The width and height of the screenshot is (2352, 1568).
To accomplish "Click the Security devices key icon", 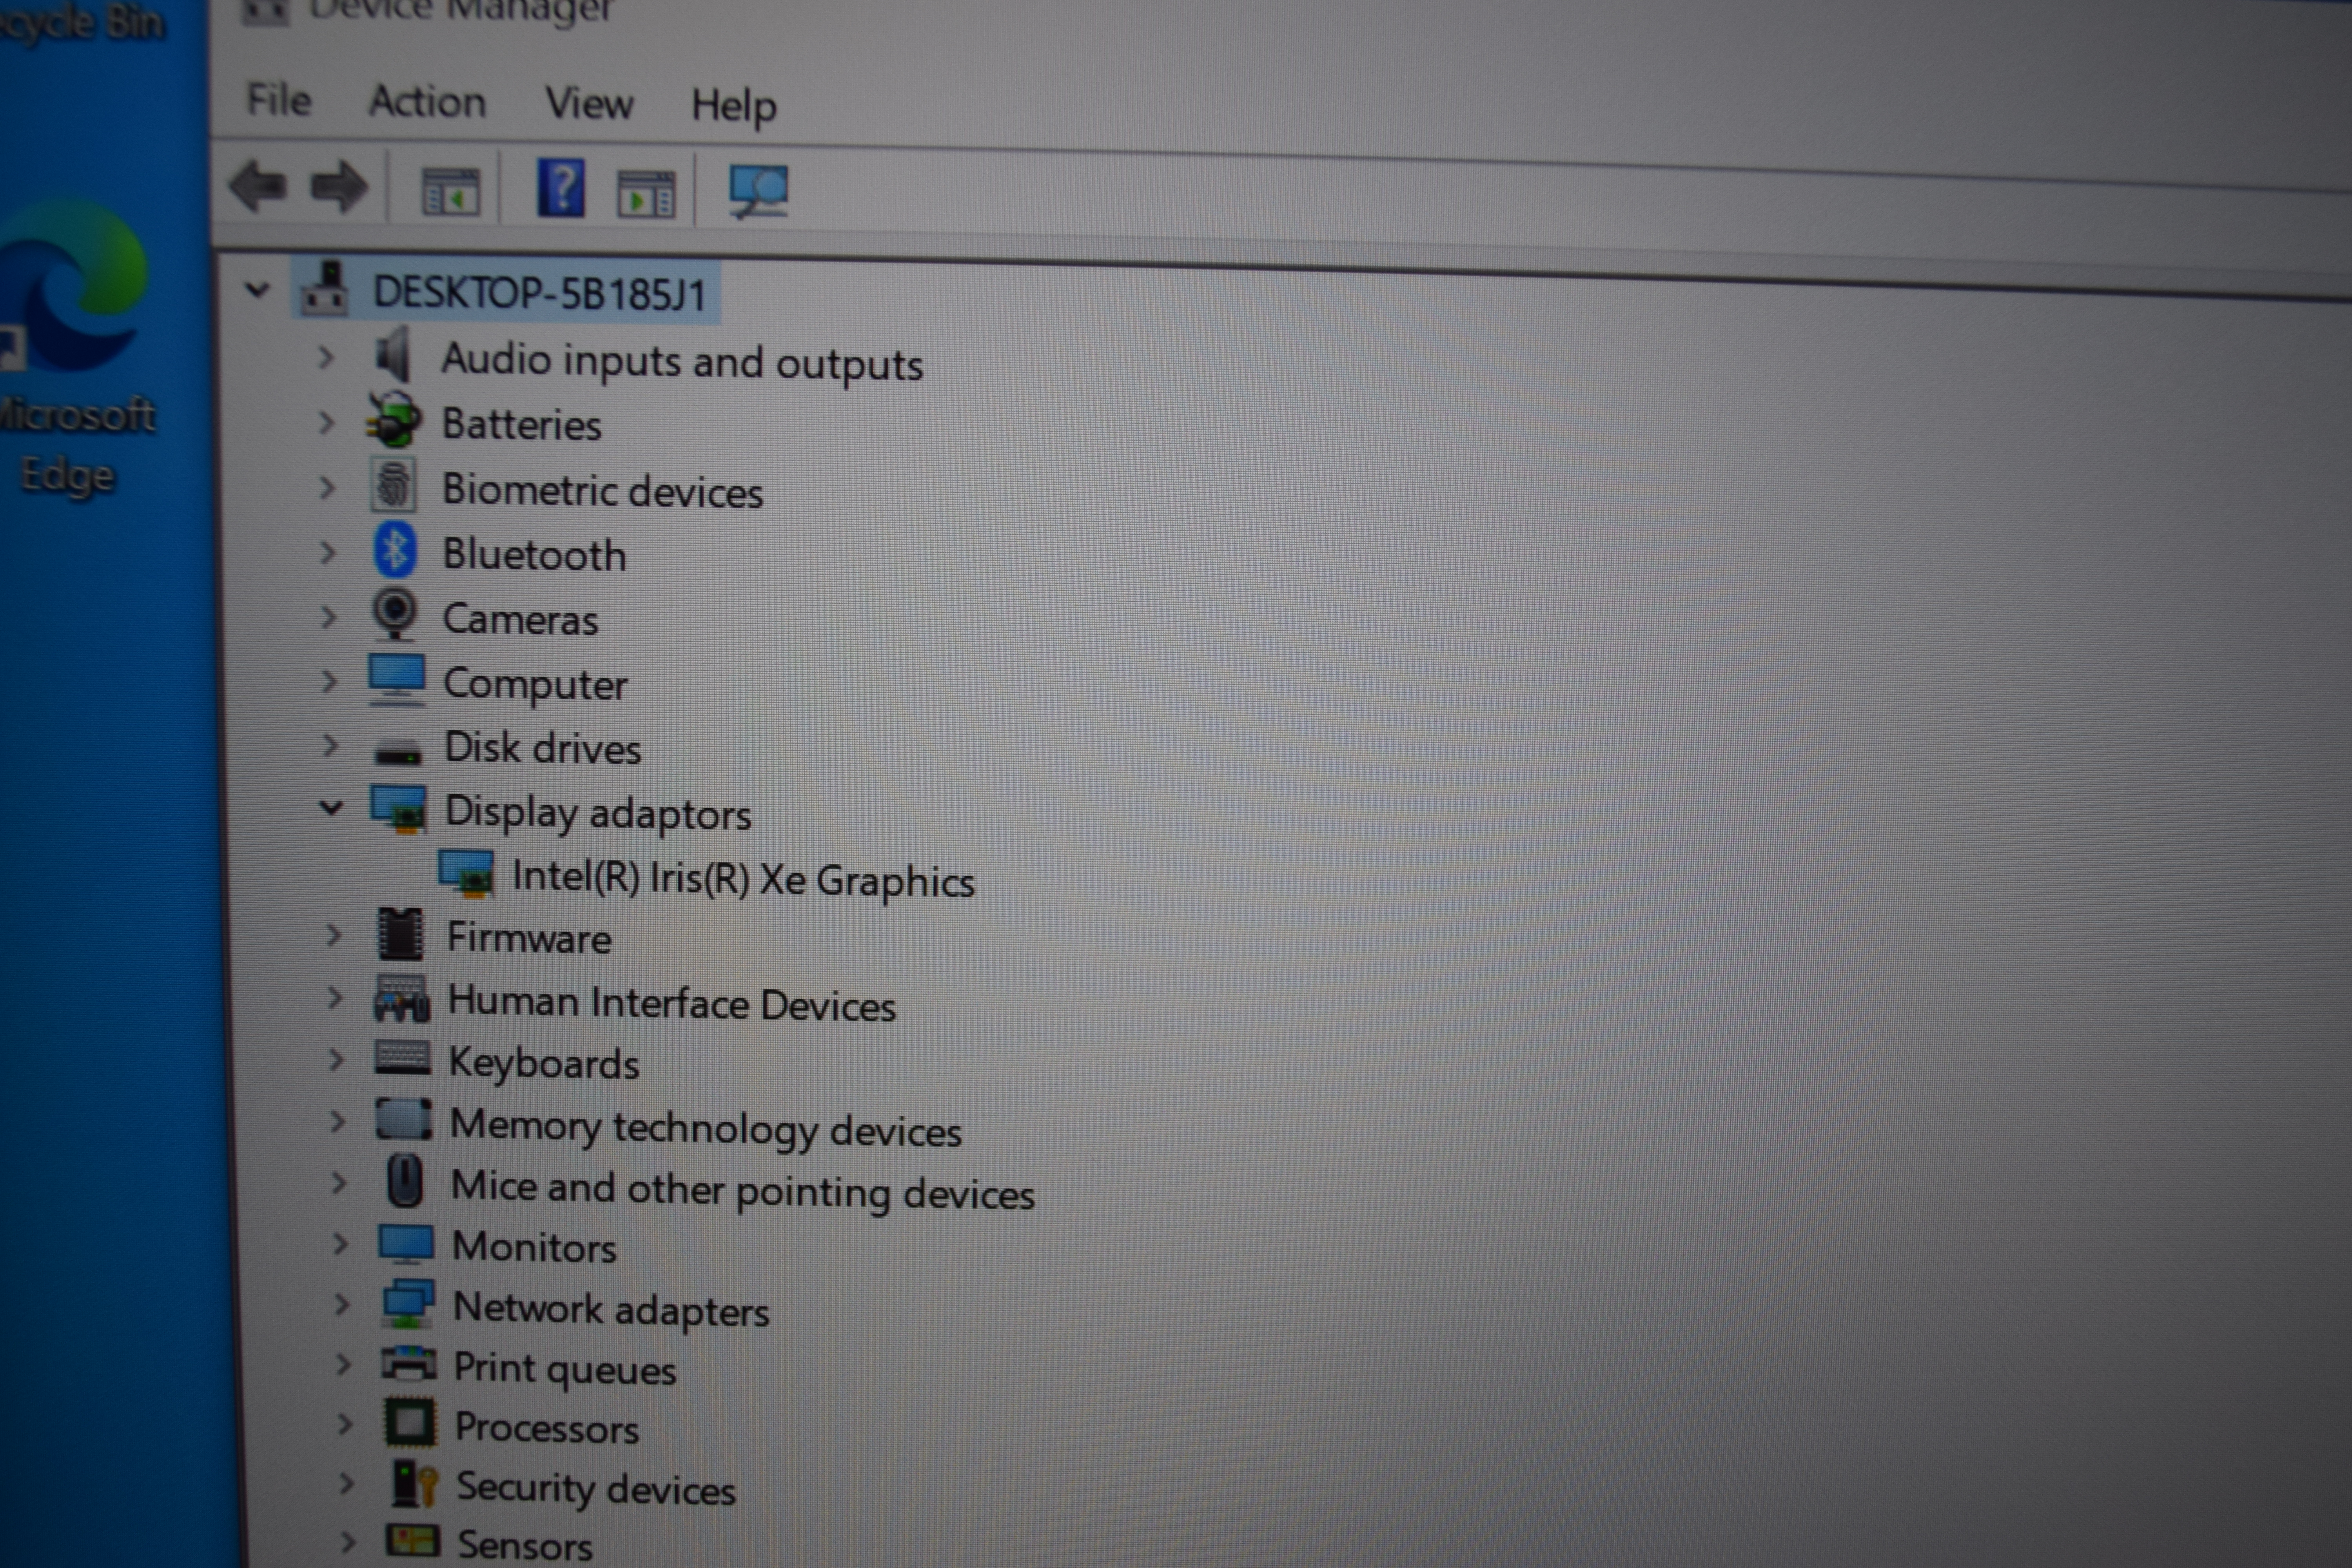I will point(415,1484).
